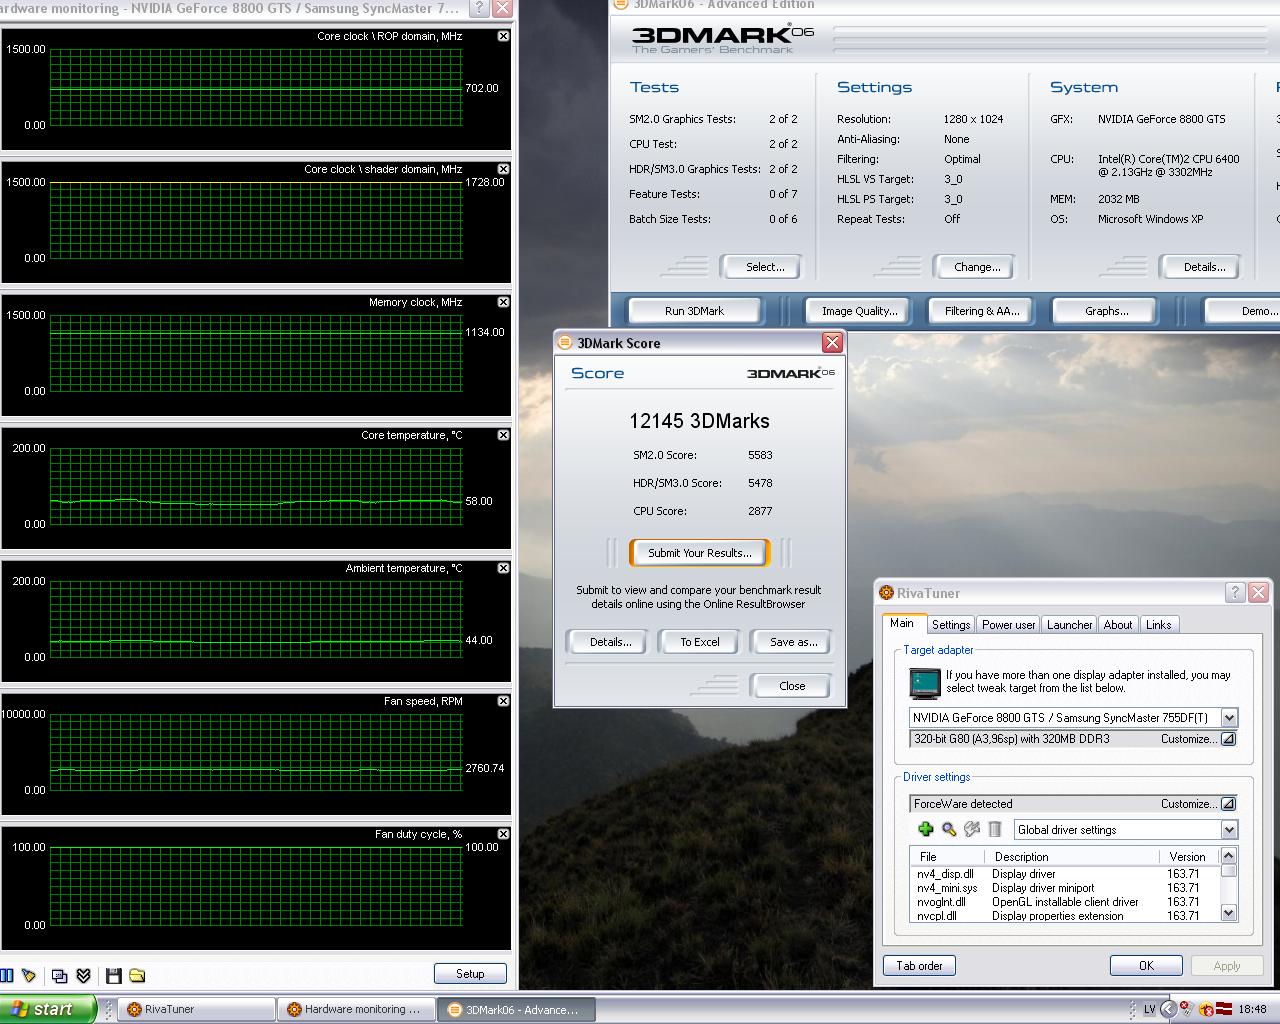Select the nv4_disp.dll row
Image resolution: width=1280 pixels, height=1024 pixels.
(1064, 874)
